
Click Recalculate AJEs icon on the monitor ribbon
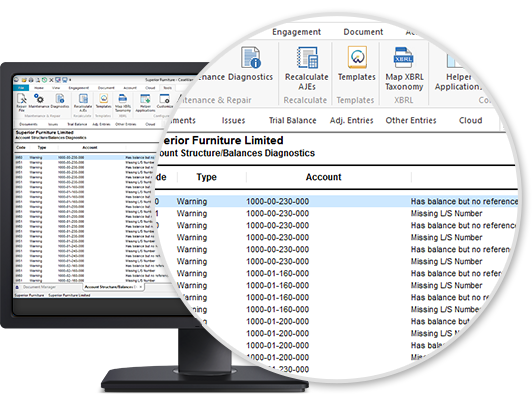83,98
